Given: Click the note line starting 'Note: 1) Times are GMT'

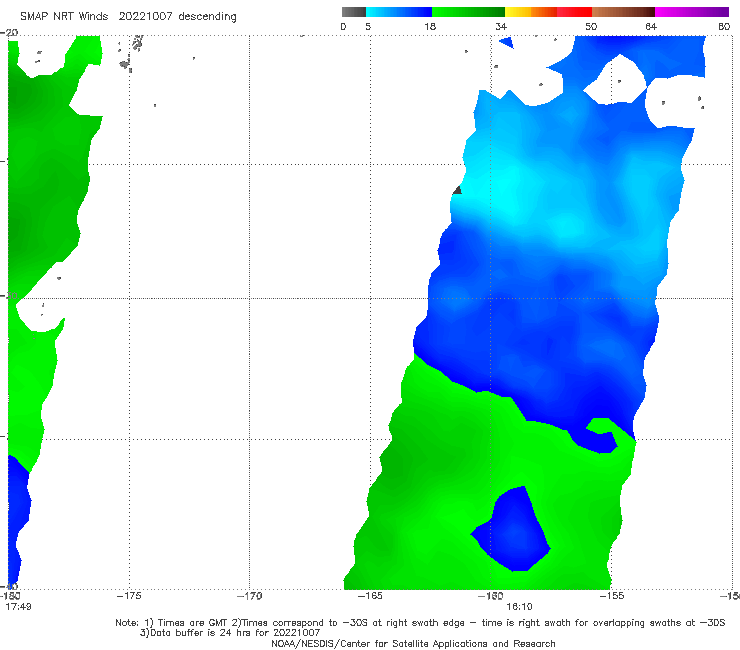Looking at the screenshot, I should click(420, 623).
